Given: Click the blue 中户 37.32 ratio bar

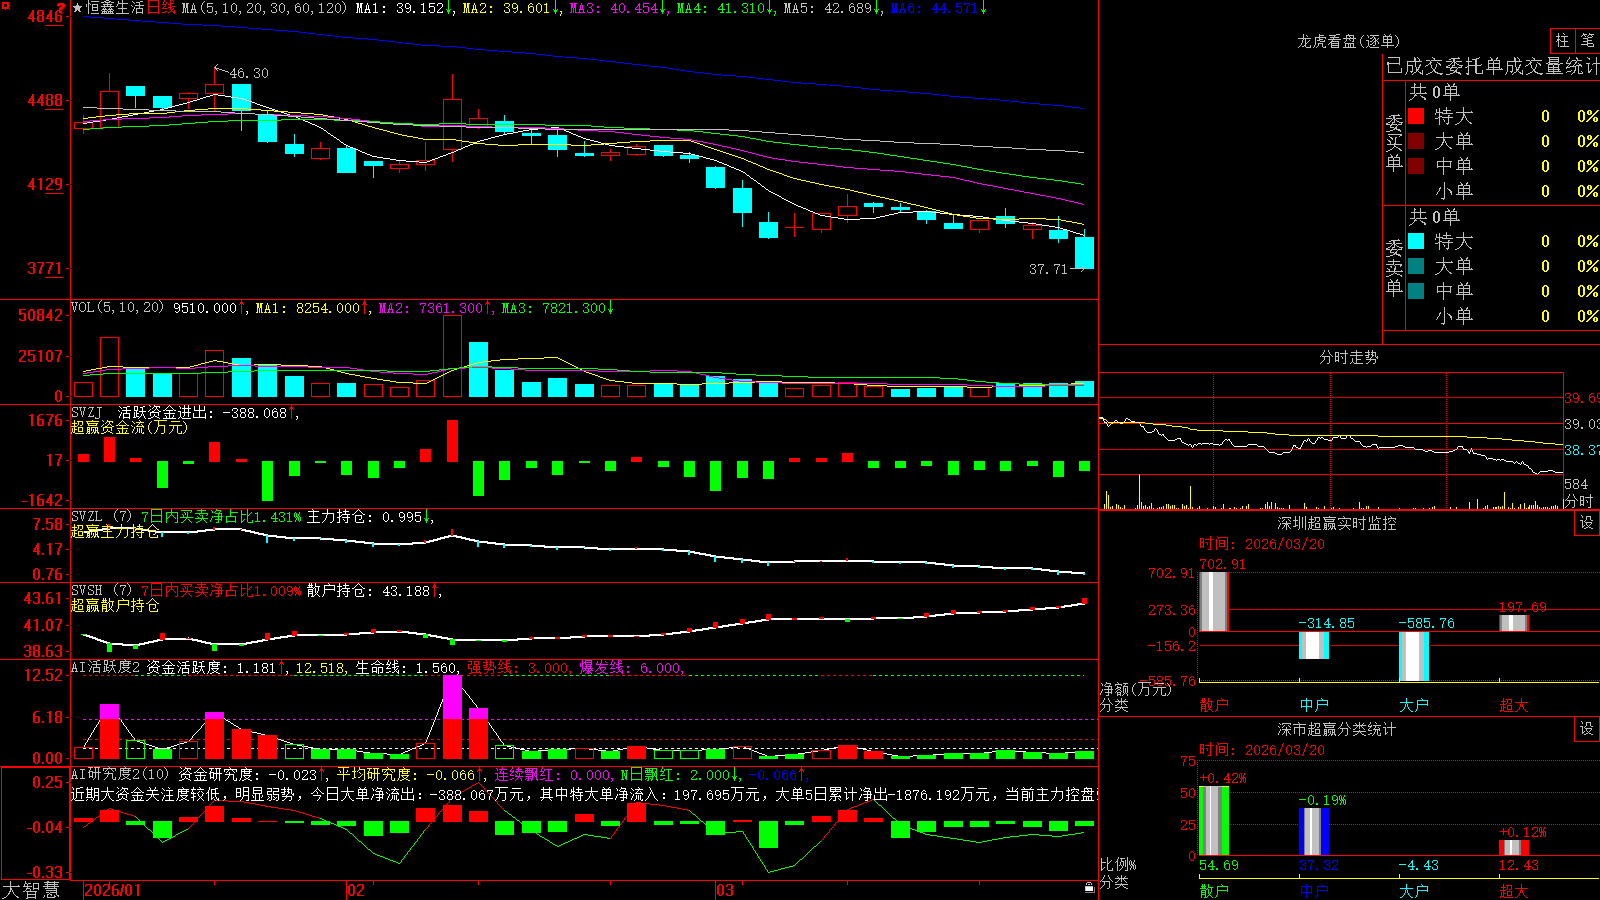Looking at the screenshot, I should point(1313,832).
